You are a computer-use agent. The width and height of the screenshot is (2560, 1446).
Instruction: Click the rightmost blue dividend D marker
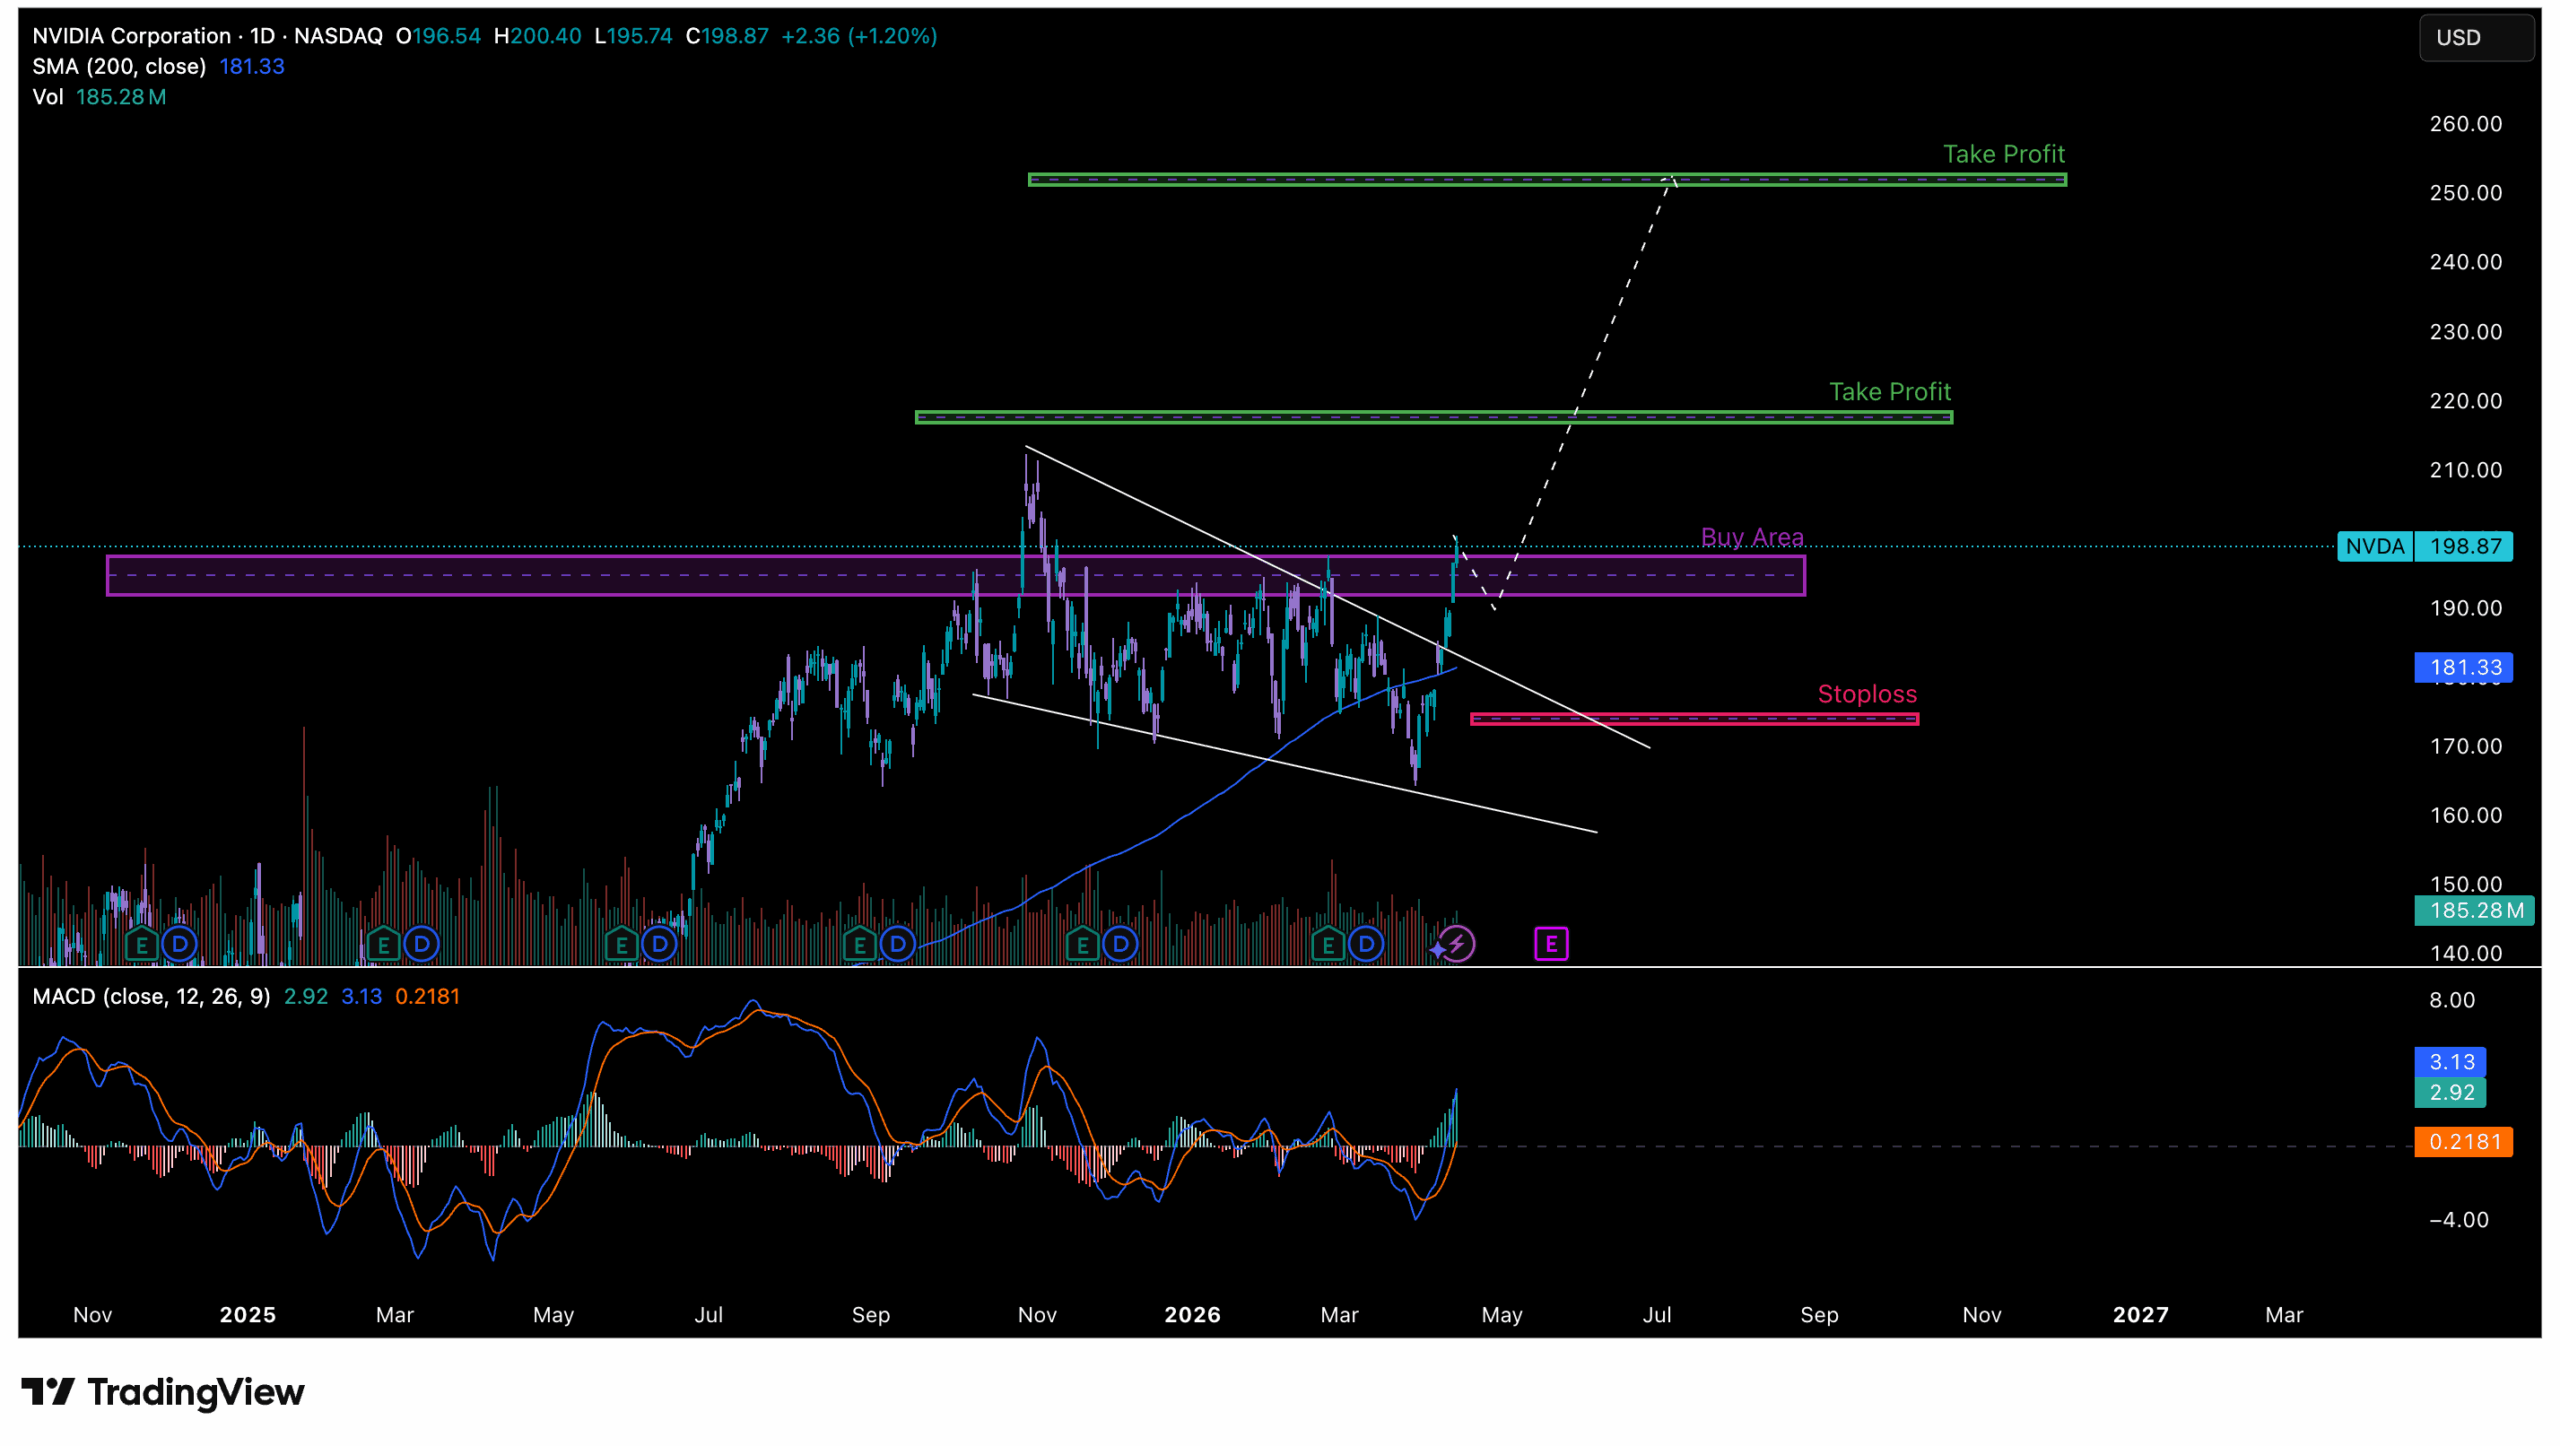click(x=1365, y=943)
